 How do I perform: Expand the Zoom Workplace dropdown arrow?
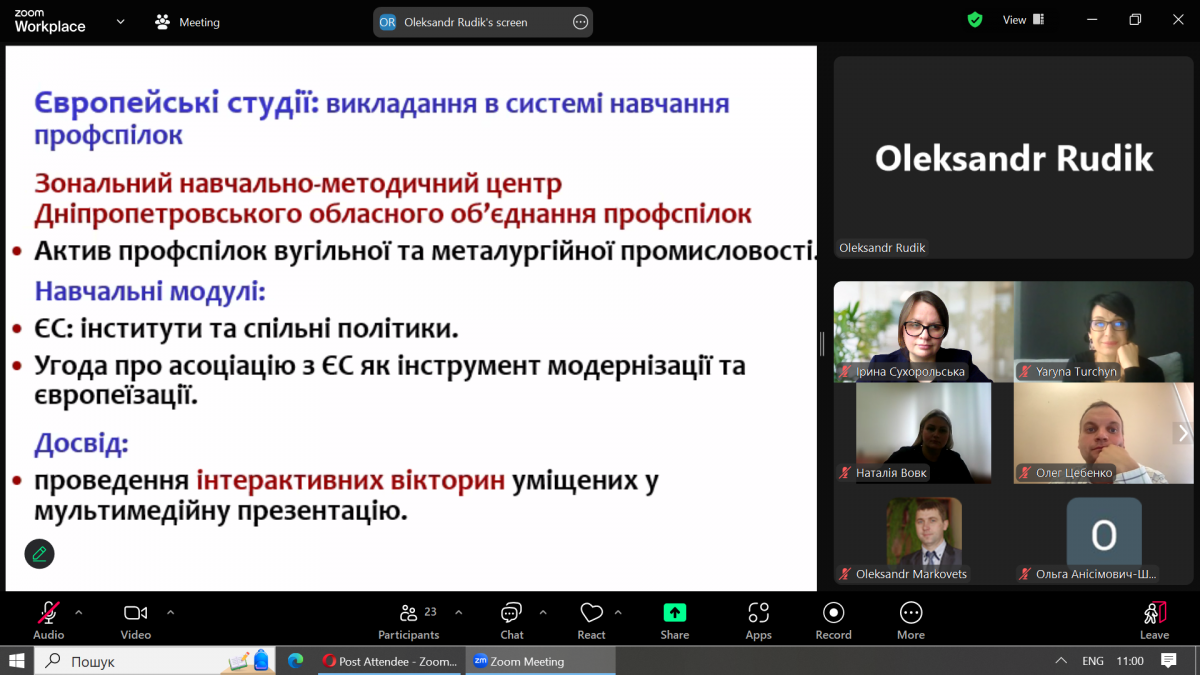119,21
